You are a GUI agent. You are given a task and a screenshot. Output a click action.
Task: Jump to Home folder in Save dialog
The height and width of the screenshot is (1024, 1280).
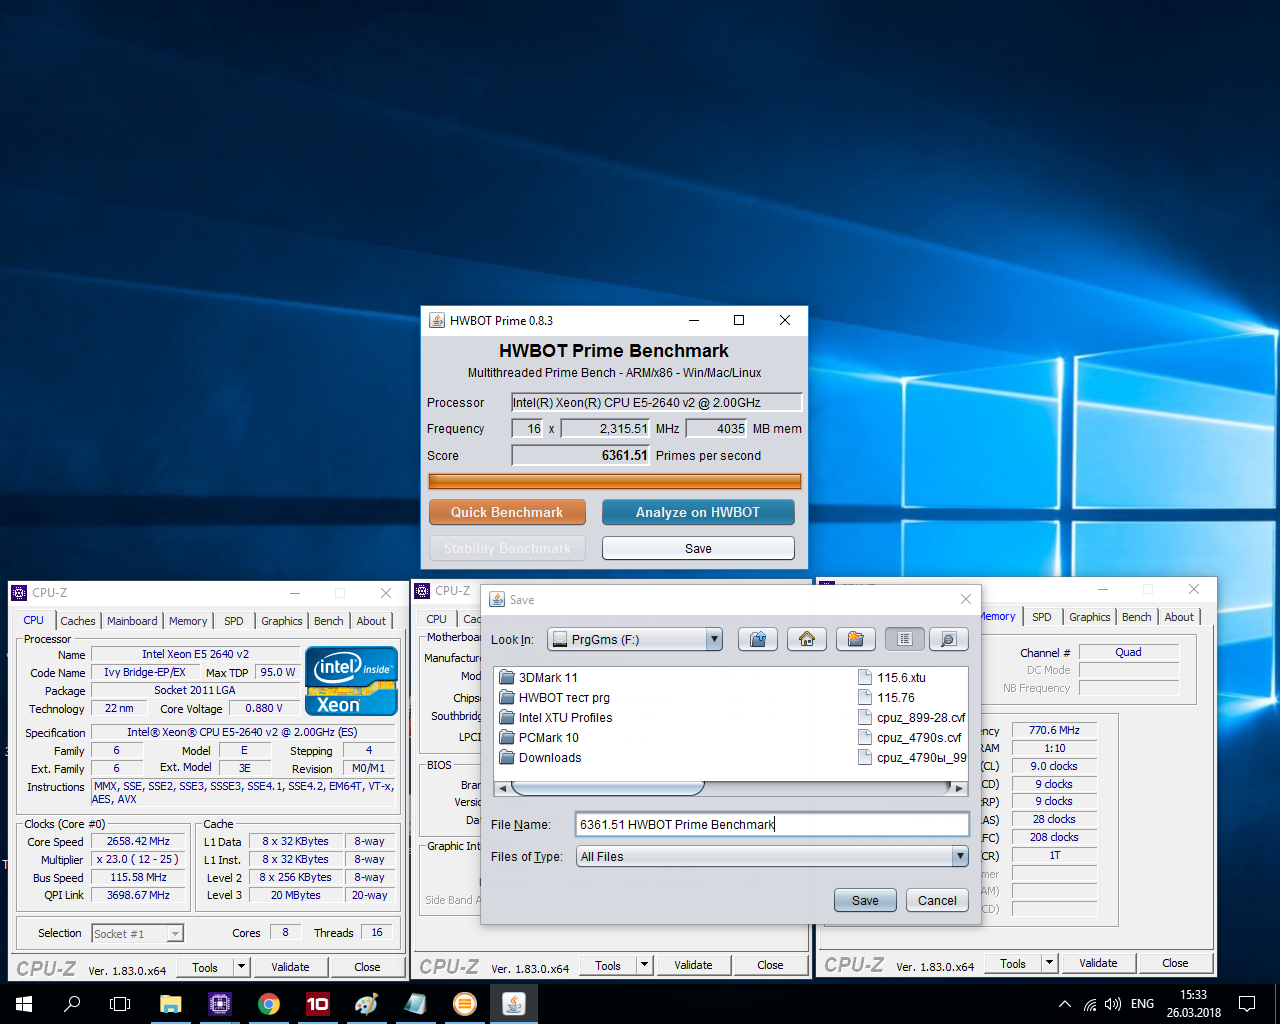click(807, 639)
